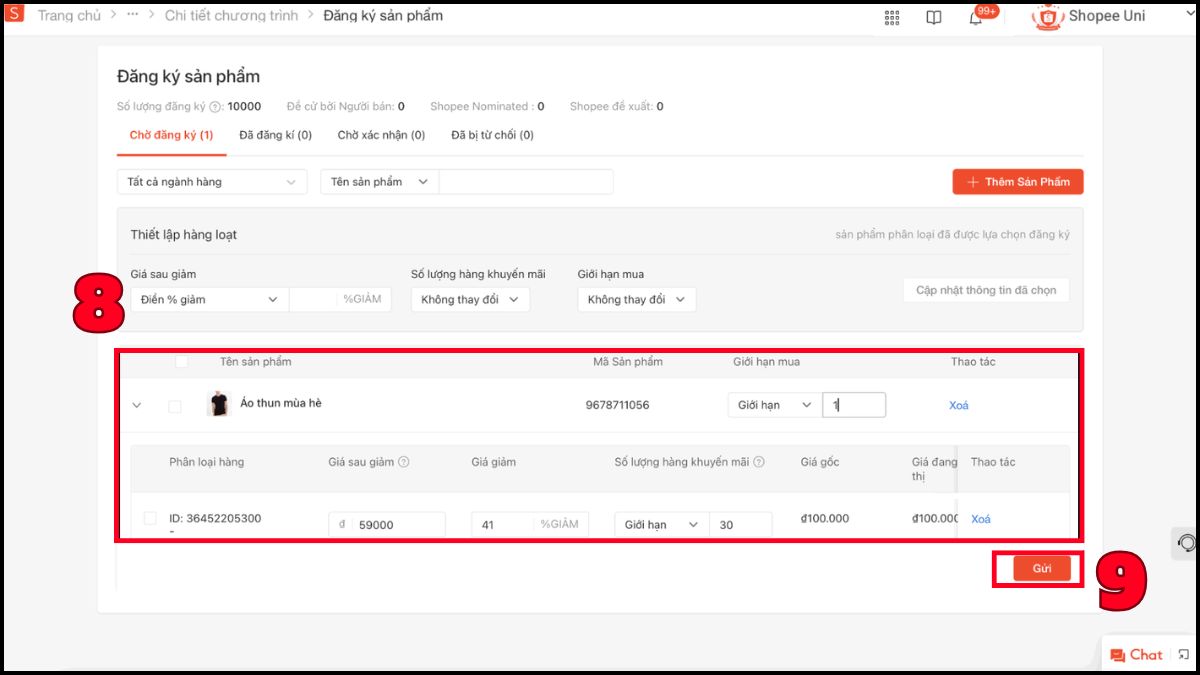The height and width of the screenshot is (675, 1200).
Task: Focus the product name search field
Action: 526,182
